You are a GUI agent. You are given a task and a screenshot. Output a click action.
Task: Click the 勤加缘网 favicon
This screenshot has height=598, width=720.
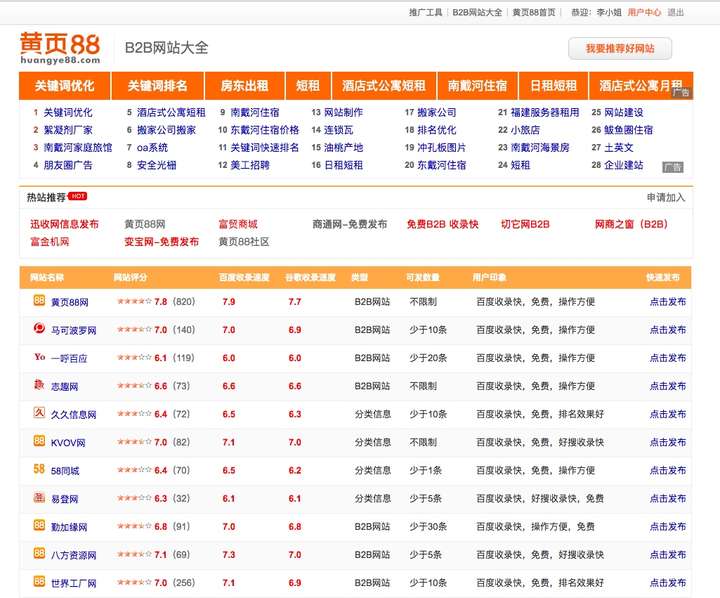pos(39,525)
